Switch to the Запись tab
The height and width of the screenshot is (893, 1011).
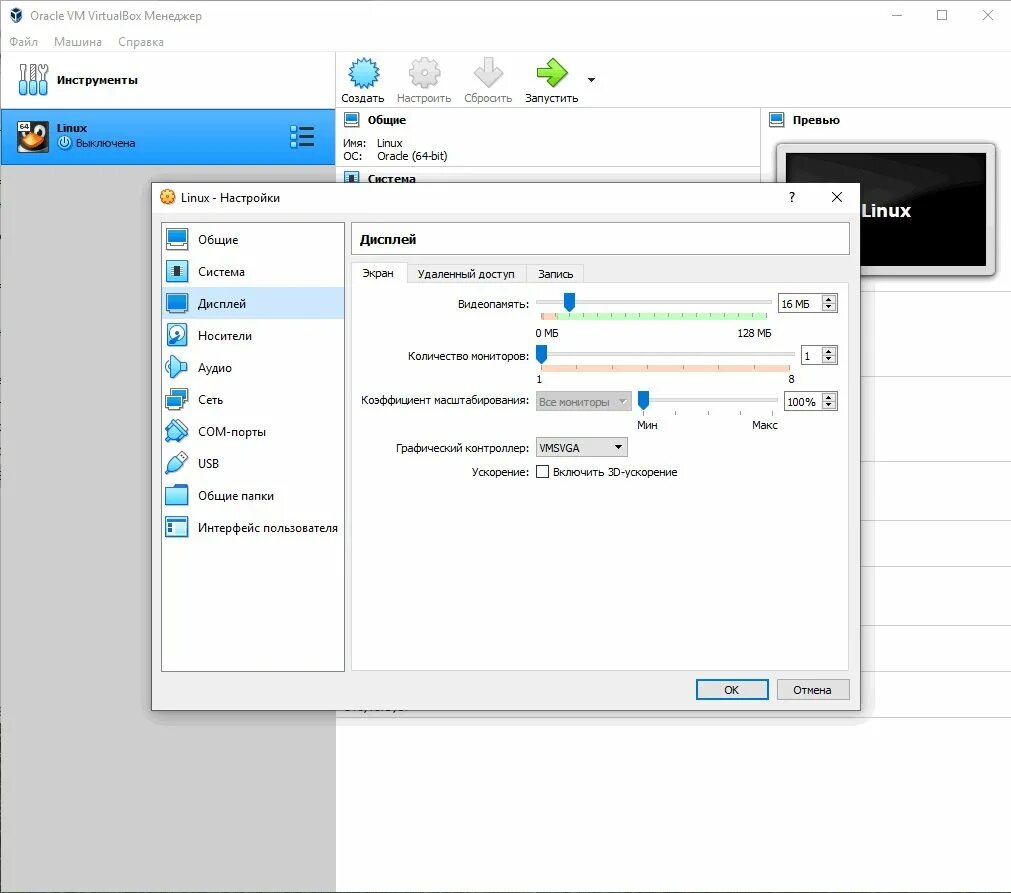555,274
